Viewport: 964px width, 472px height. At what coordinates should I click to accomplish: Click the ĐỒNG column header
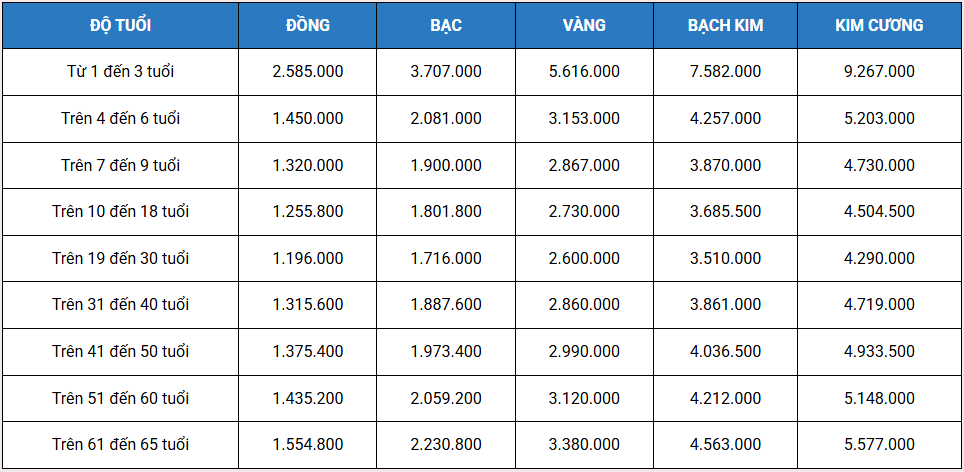(x=307, y=25)
